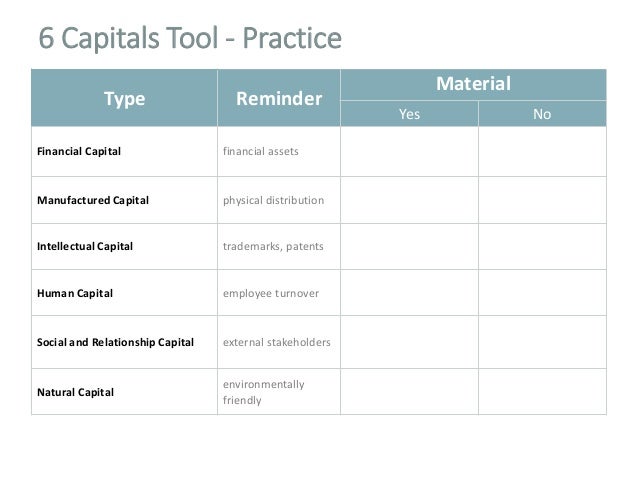Click the "physical distribution" reminder cell
The image size is (638, 479).
coord(273,200)
